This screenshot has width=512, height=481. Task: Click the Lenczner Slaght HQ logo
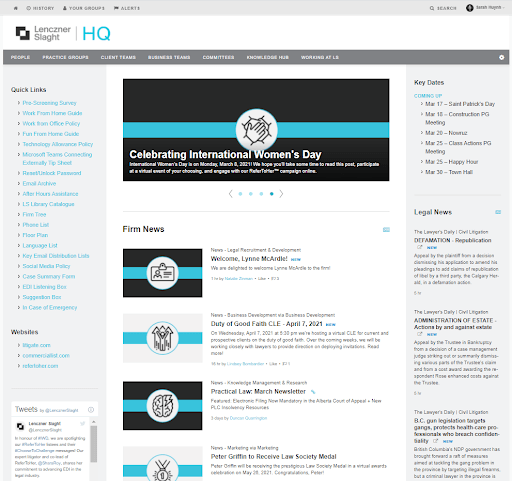[63, 33]
